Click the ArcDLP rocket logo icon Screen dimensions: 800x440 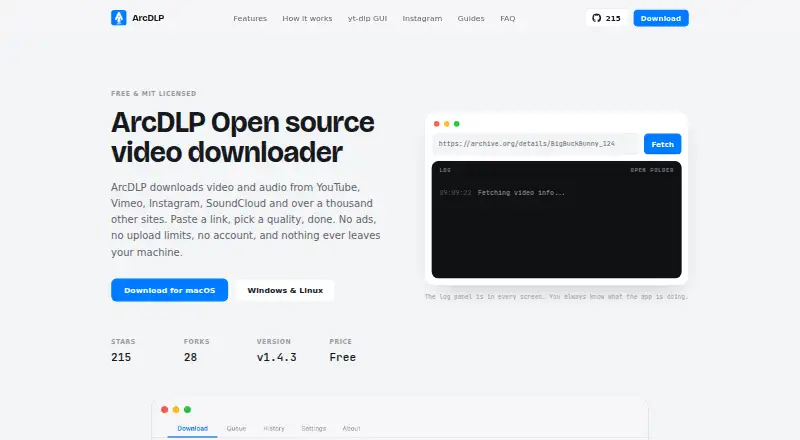point(119,18)
